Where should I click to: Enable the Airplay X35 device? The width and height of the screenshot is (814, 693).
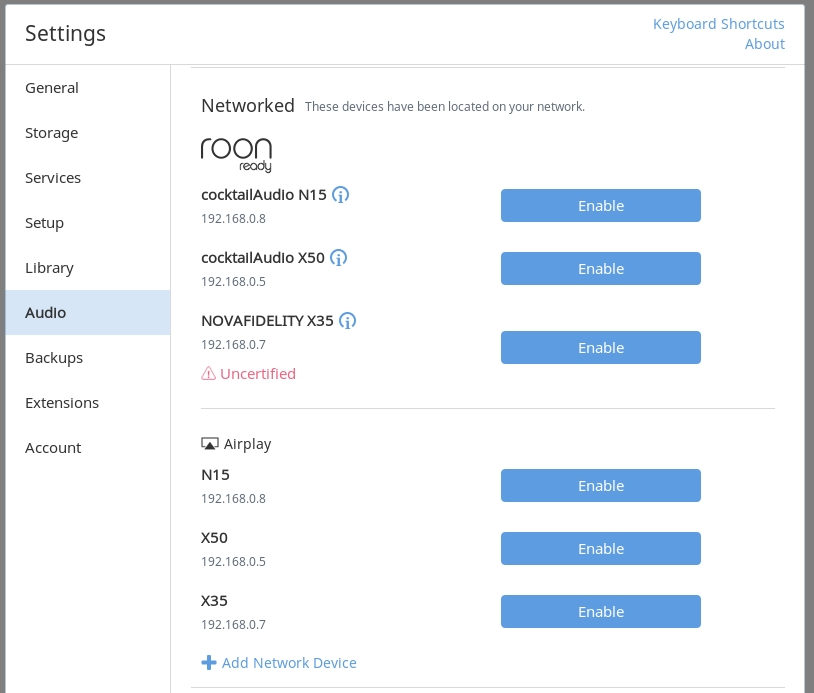click(x=601, y=612)
